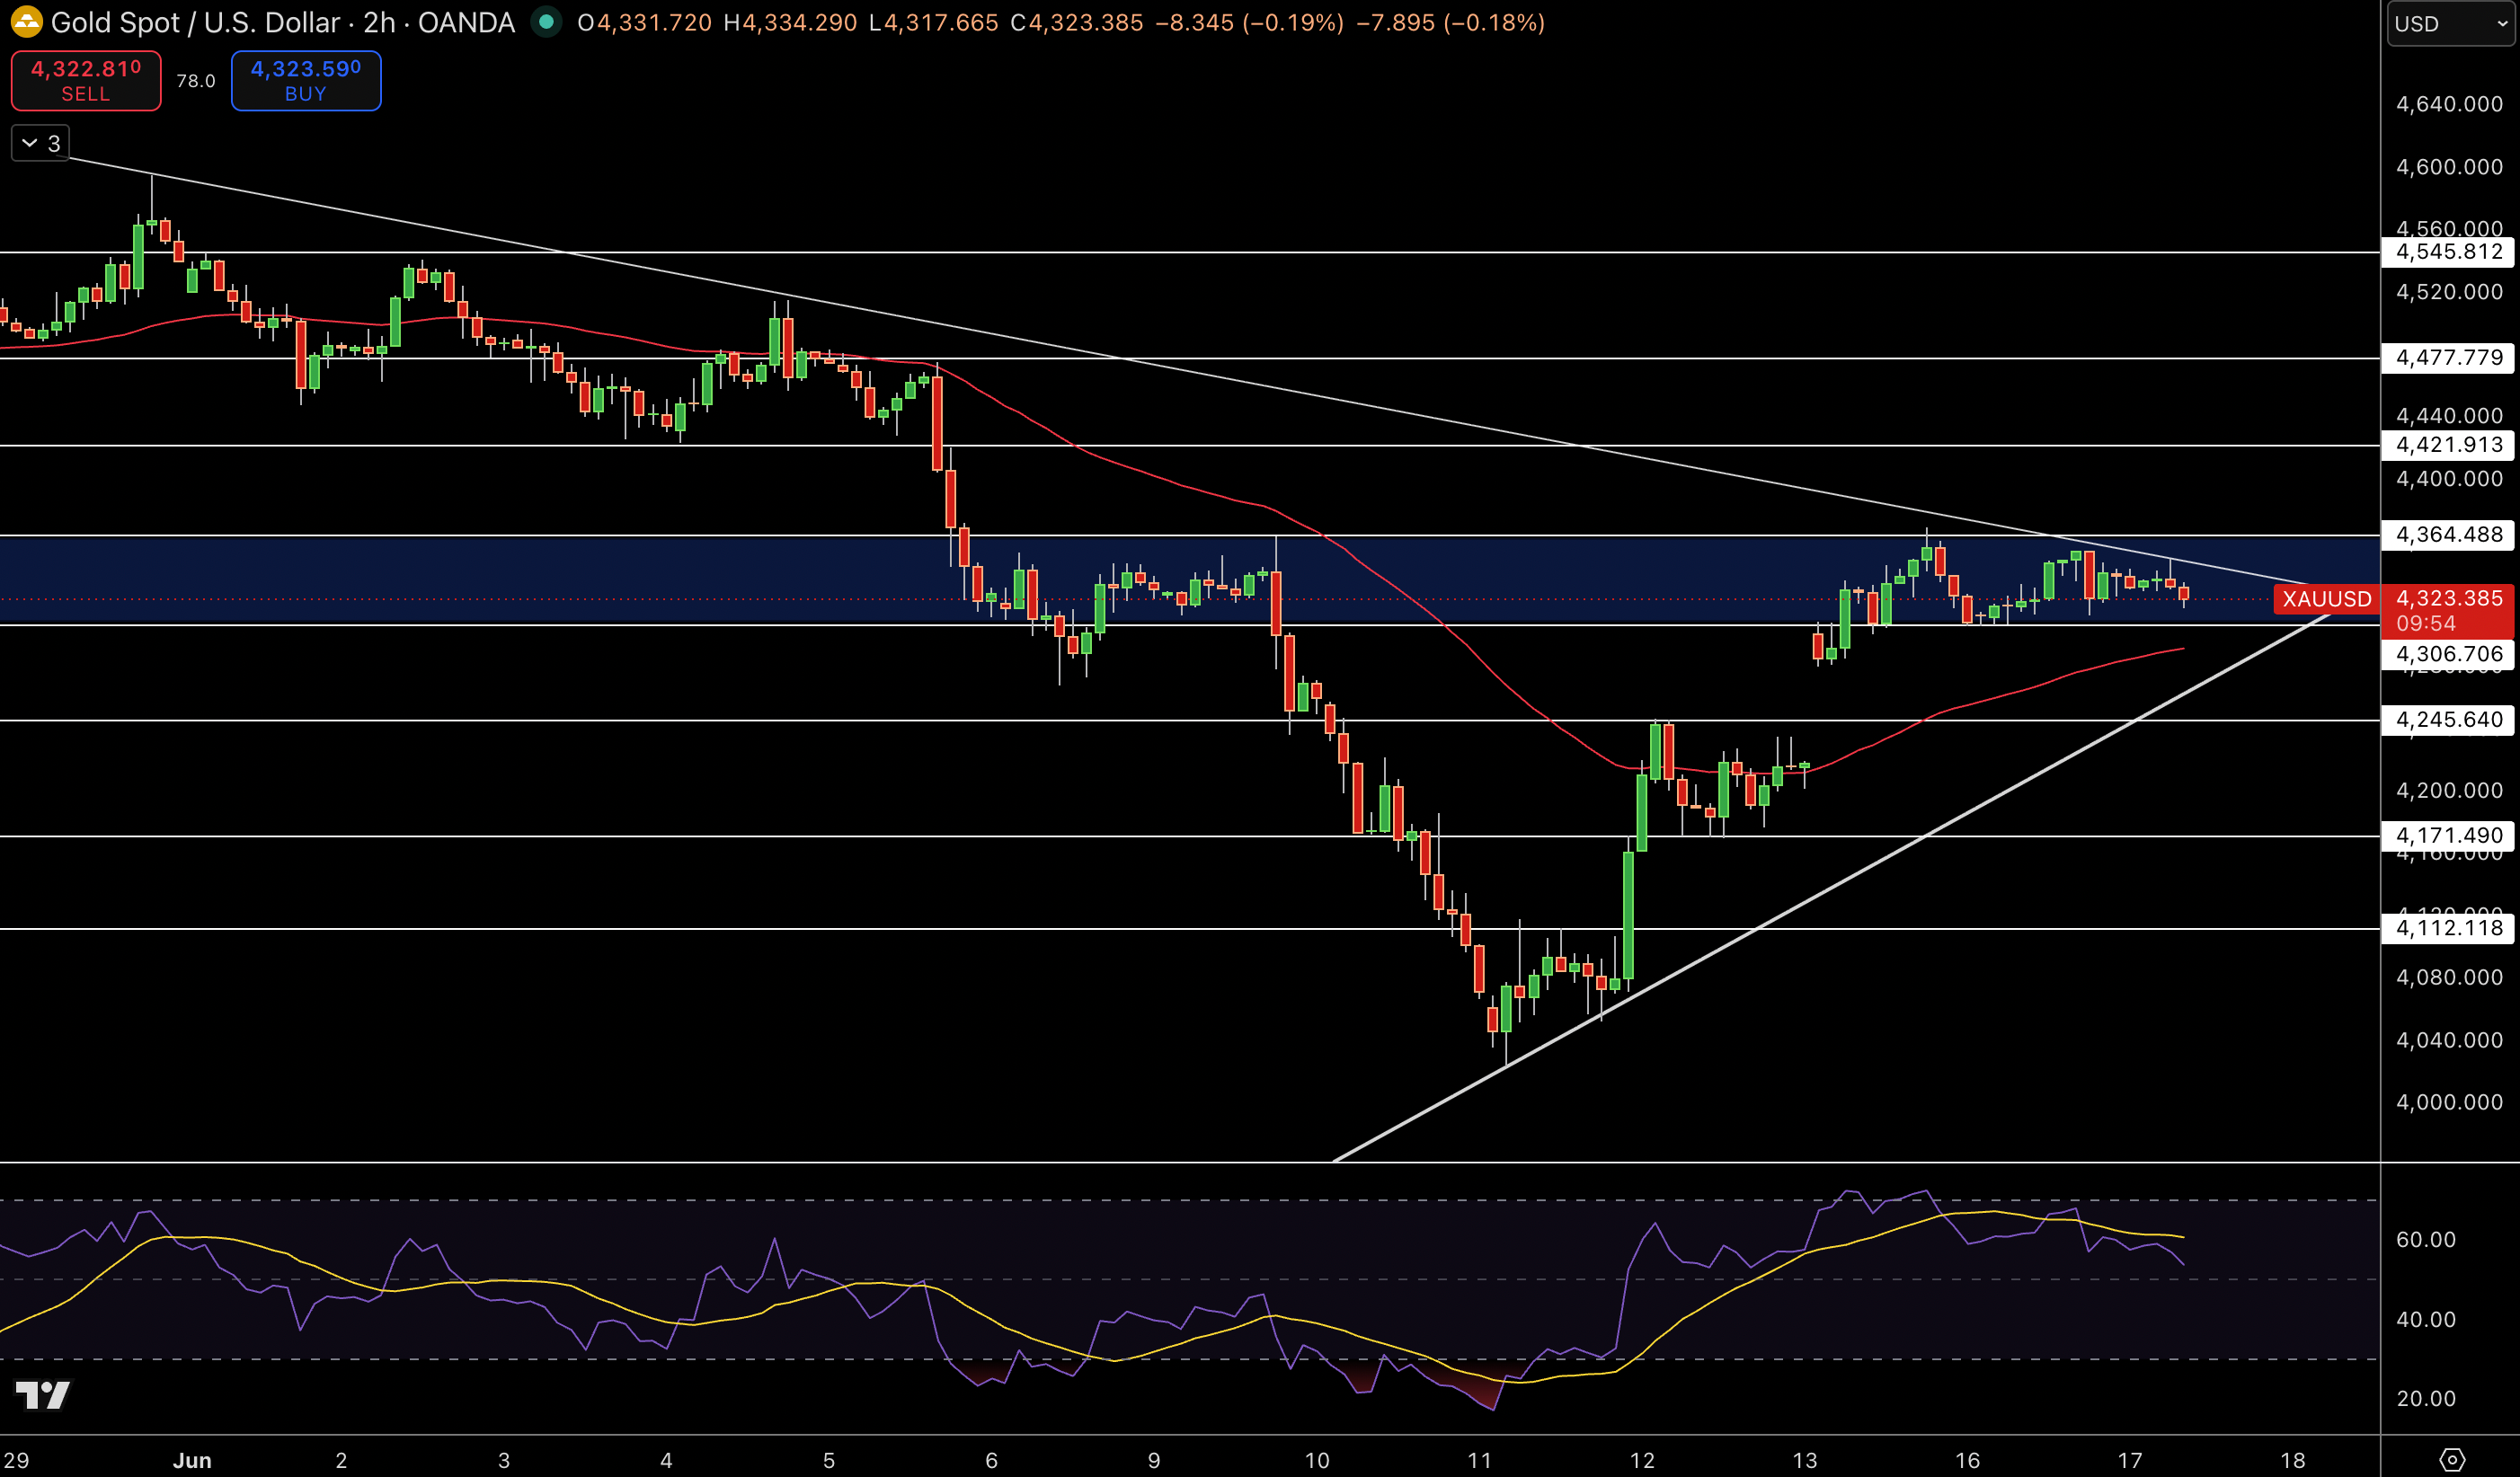Image resolution: width=2520 pixels, height=1477 pixels.
Task: Click the 78.0 spread value
Action: (196, 81)
